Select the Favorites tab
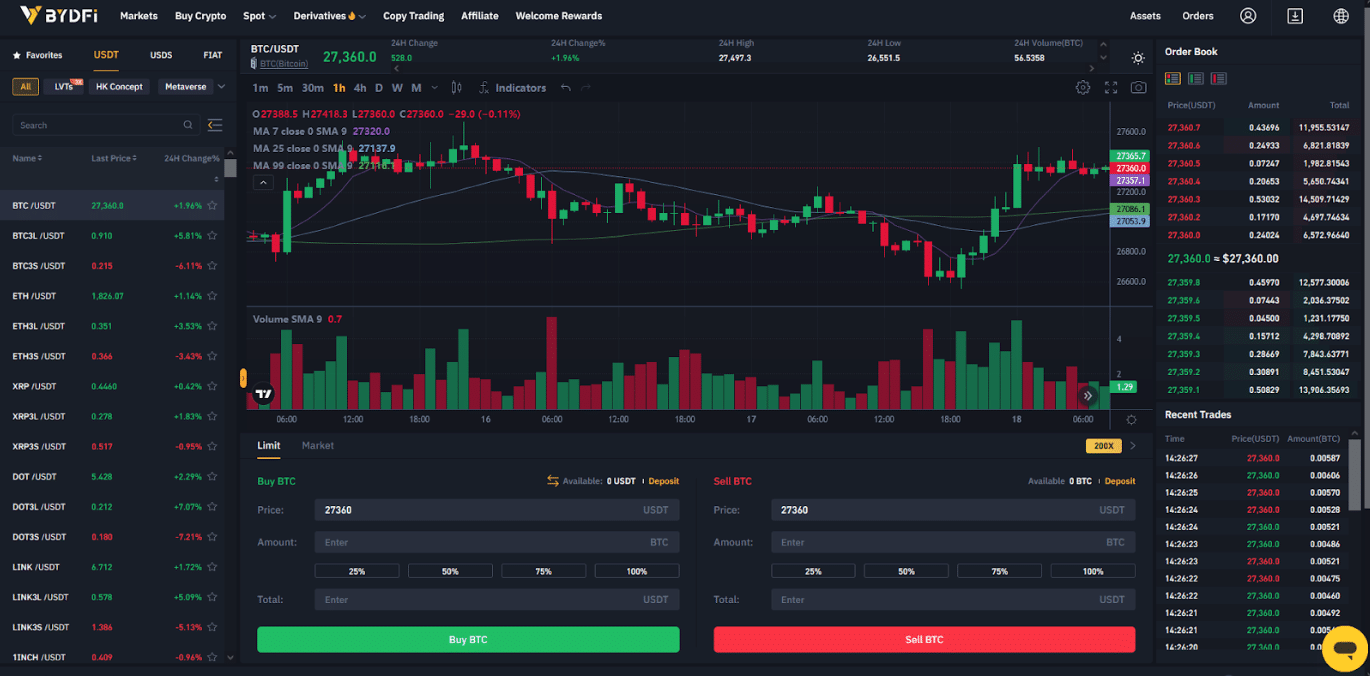 coord(37,55)
